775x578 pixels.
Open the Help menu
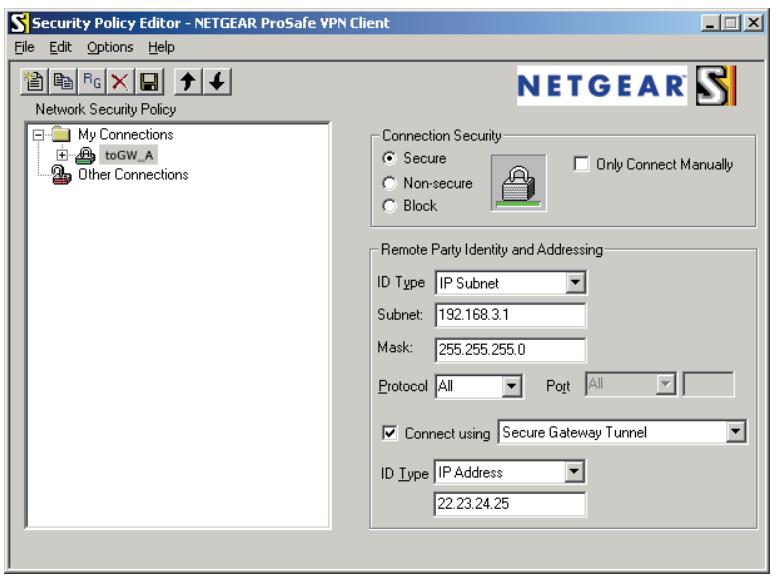161,47
